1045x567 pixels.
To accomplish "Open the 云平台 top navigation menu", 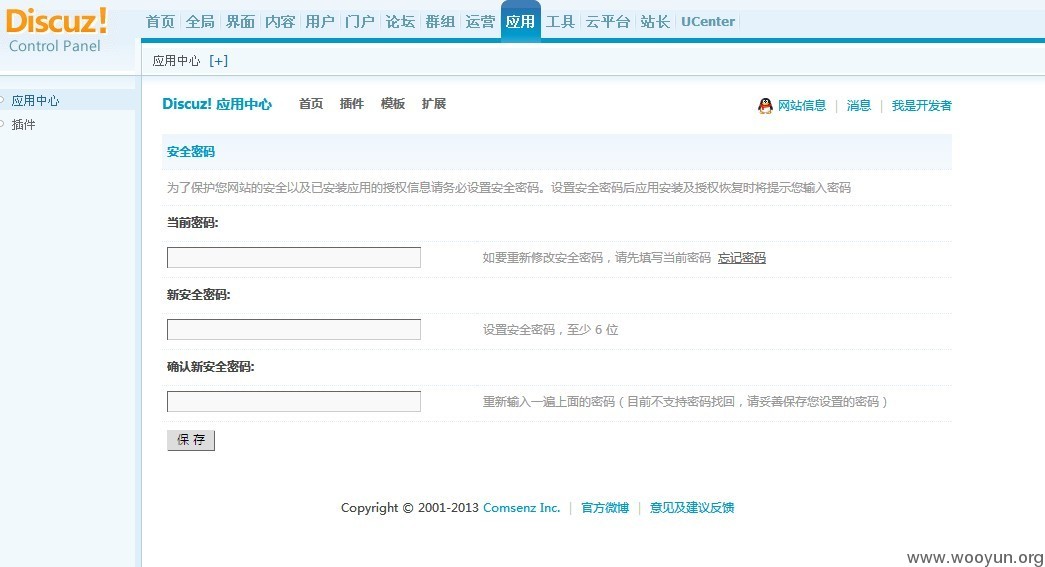I will (x=607, y=21).
